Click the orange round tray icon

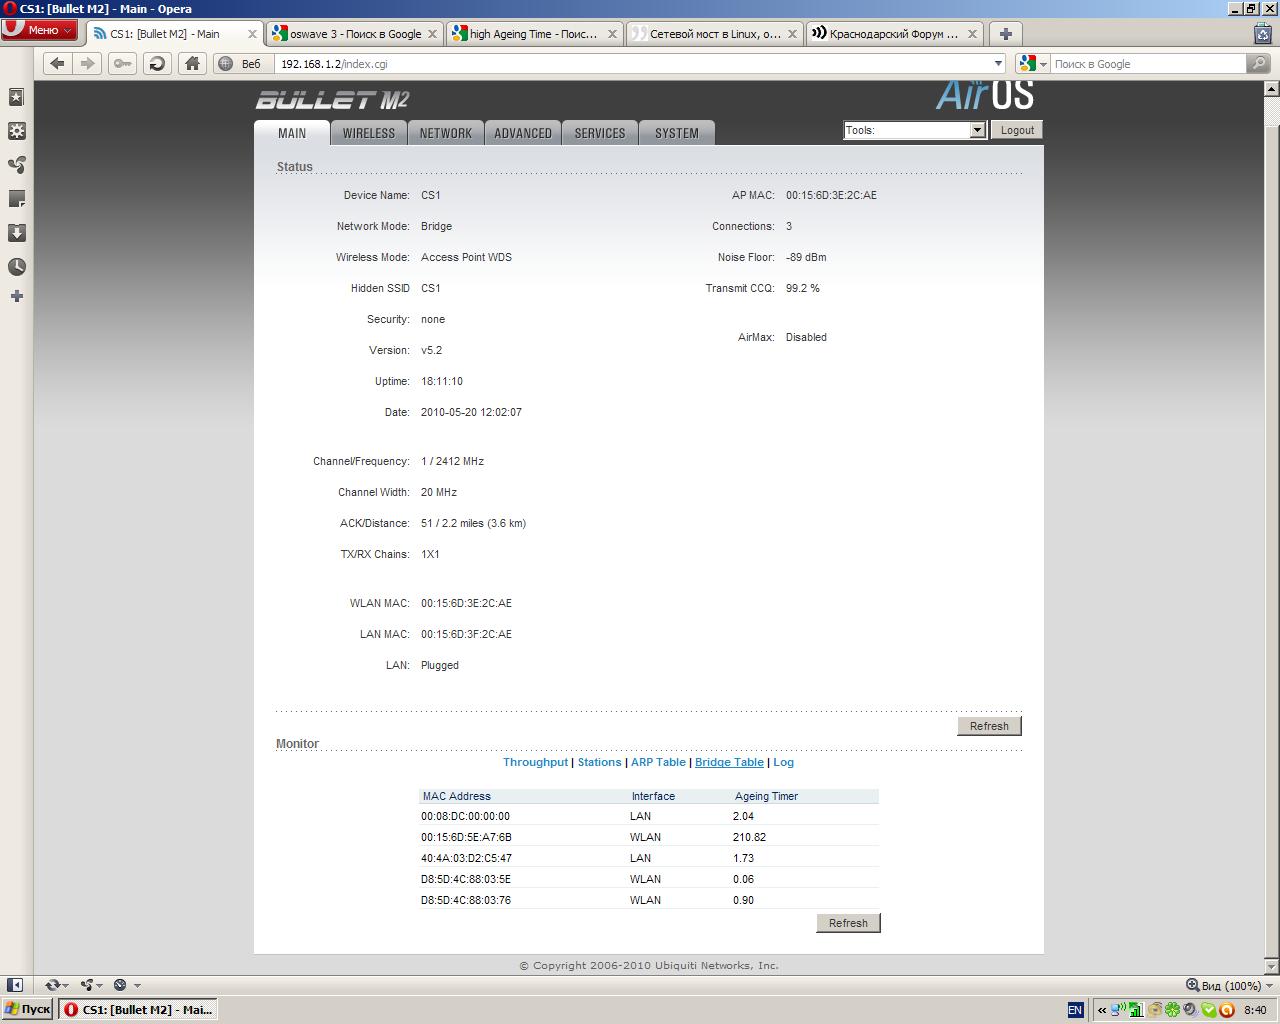pyautogui.click(x=1226, y=1010)
